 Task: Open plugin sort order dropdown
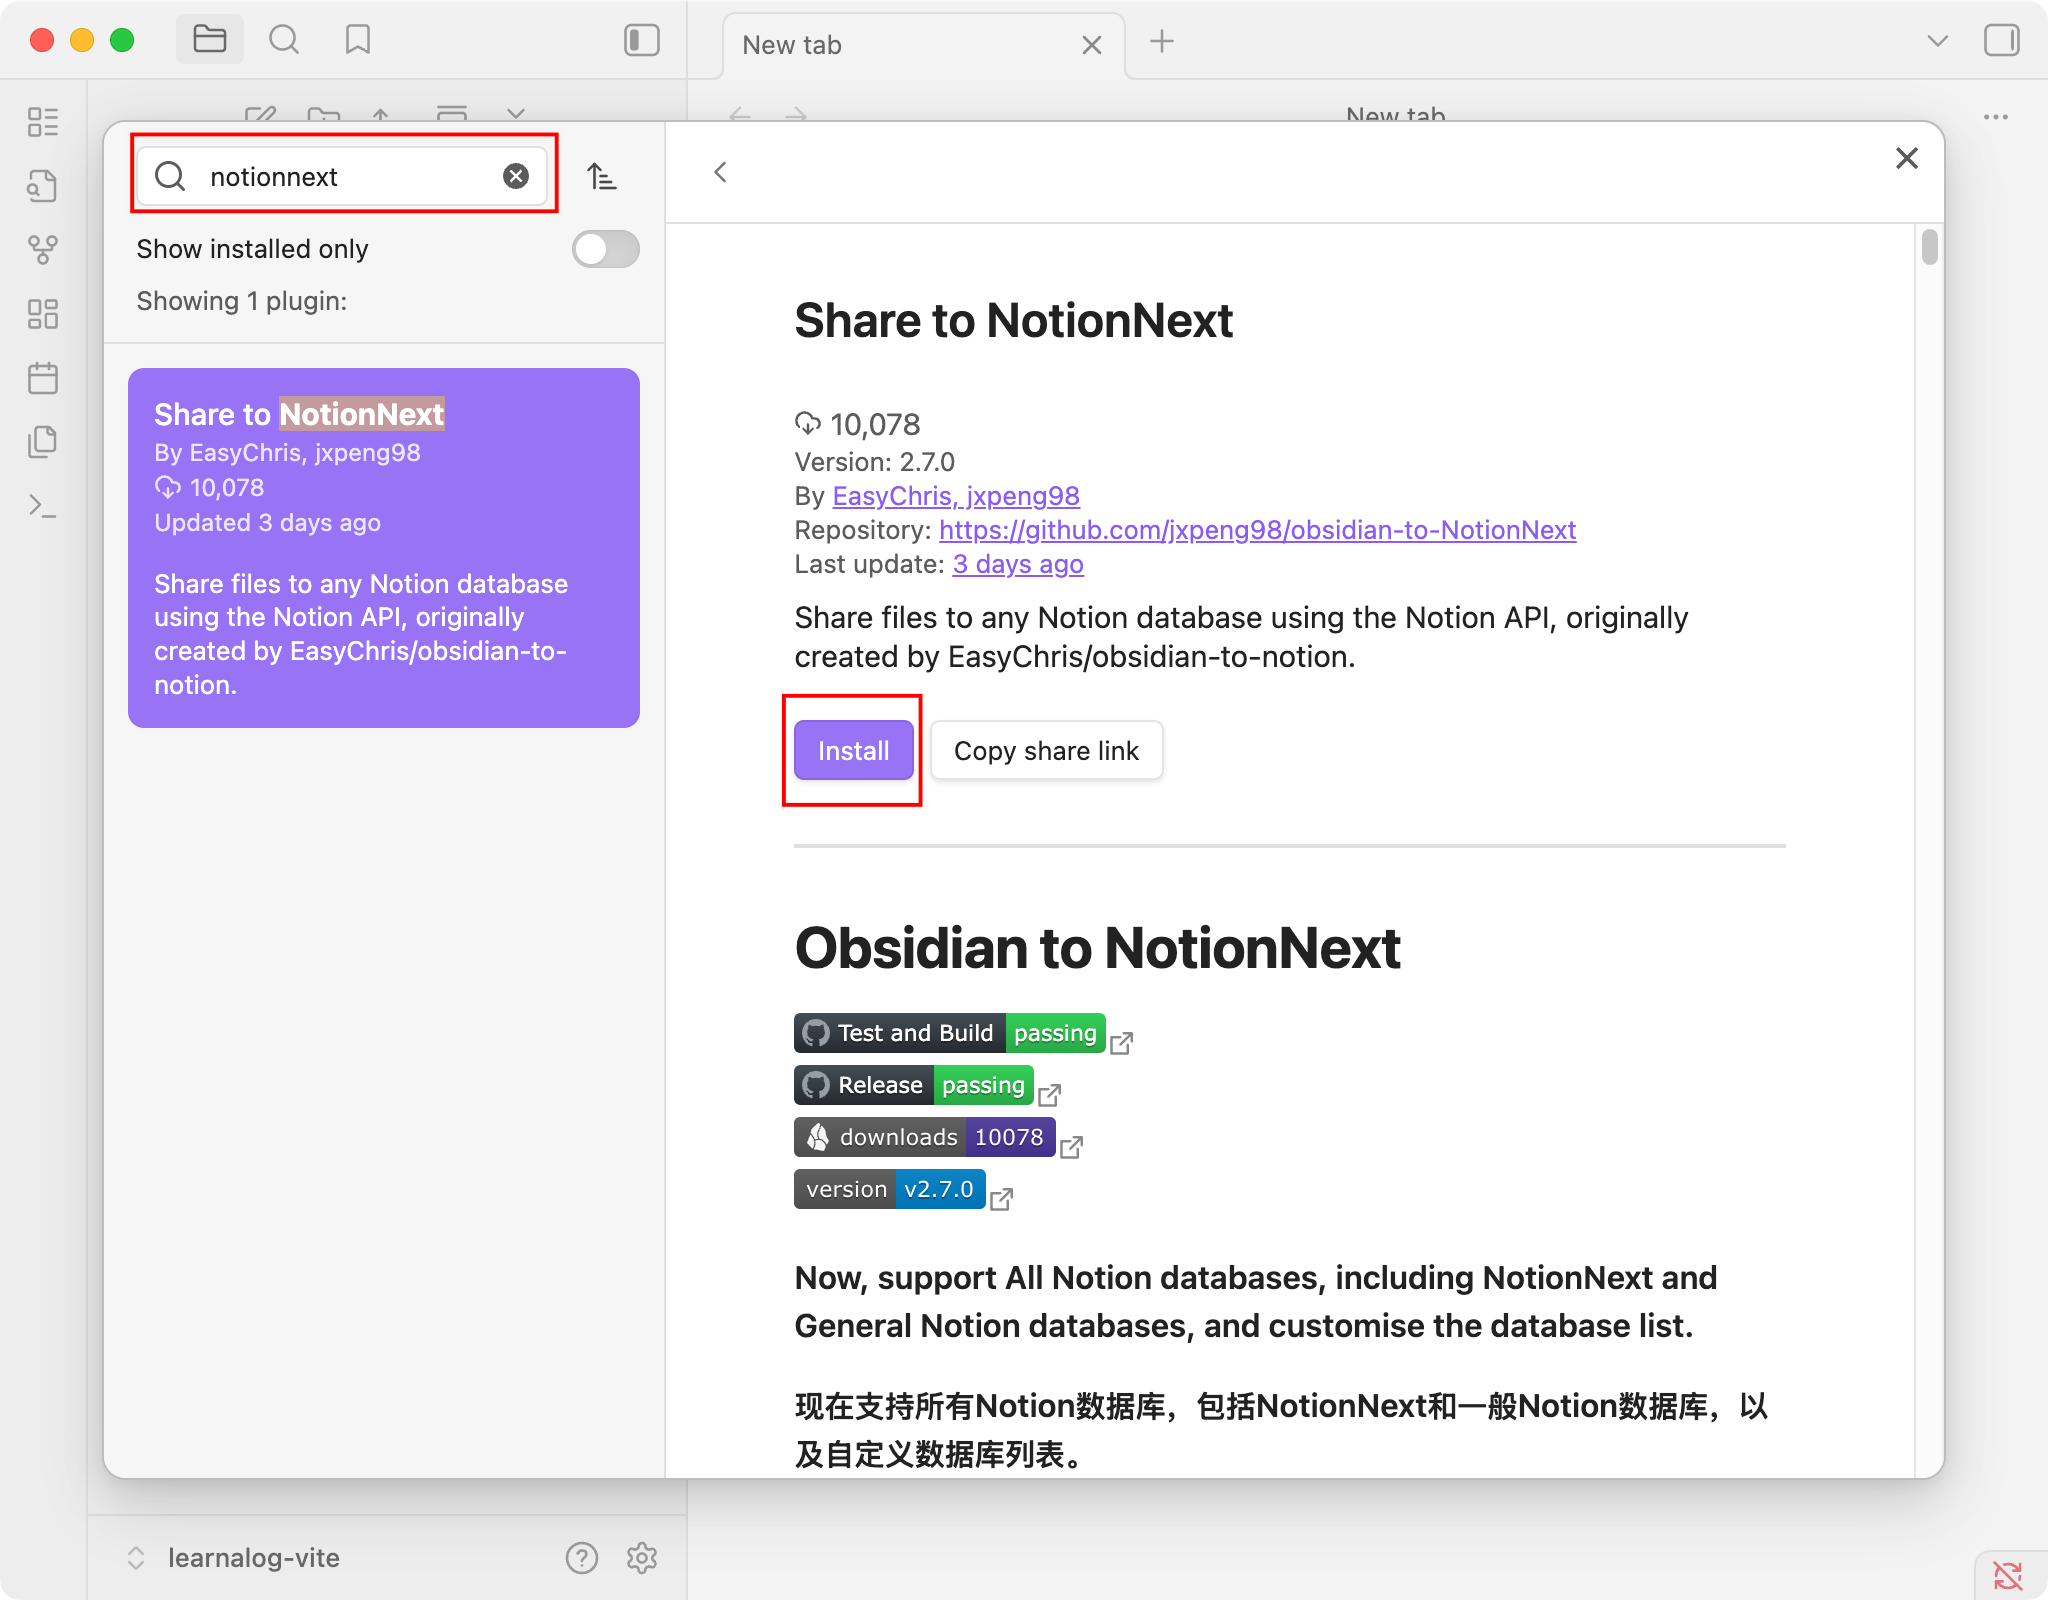tap(602, 177)
